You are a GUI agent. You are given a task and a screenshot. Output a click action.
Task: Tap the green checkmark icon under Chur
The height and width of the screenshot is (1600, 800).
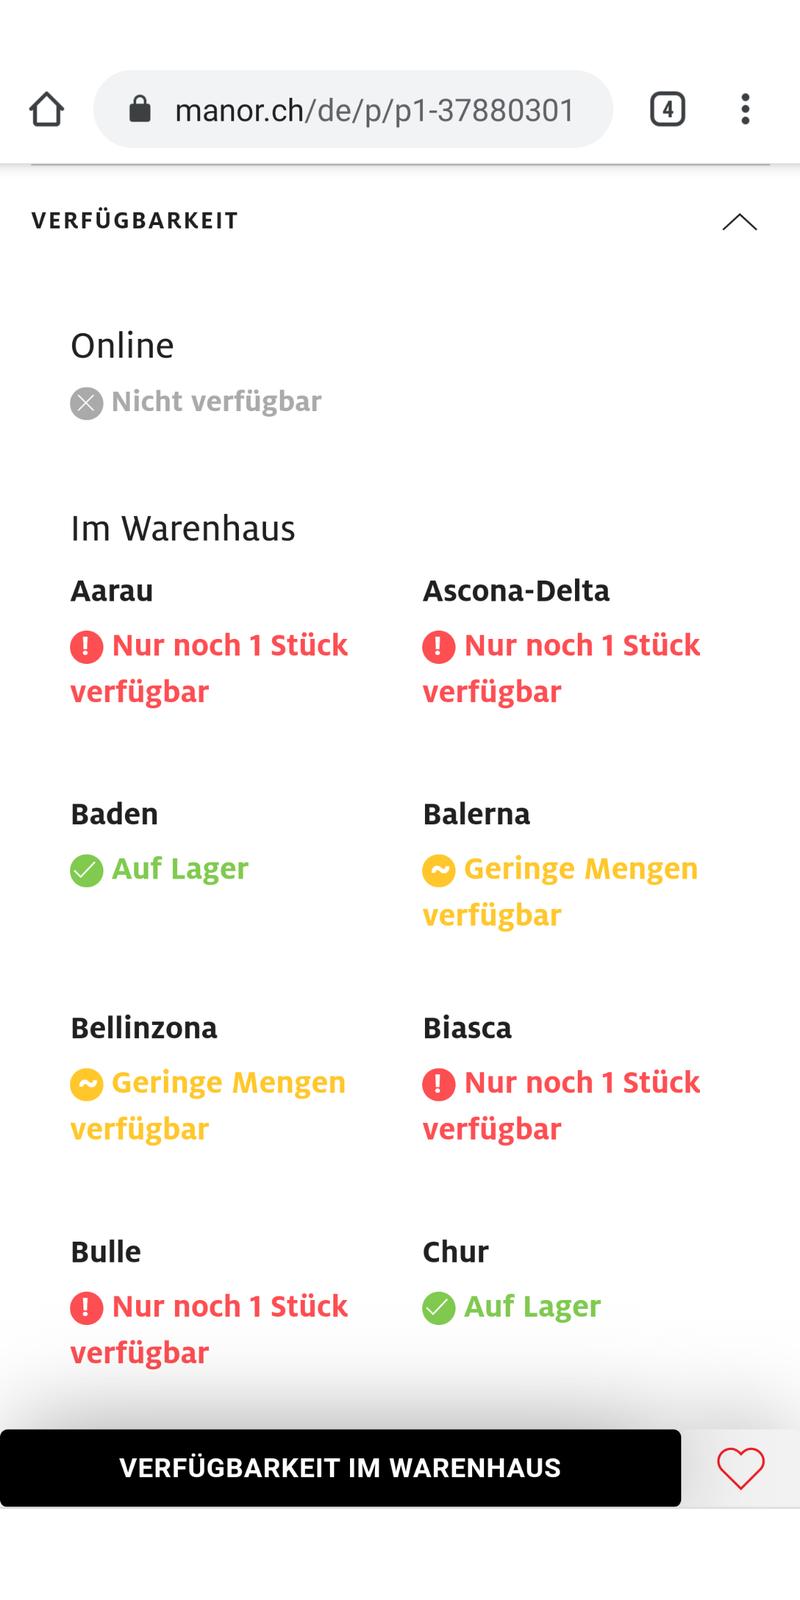(x=439, y=1307)
